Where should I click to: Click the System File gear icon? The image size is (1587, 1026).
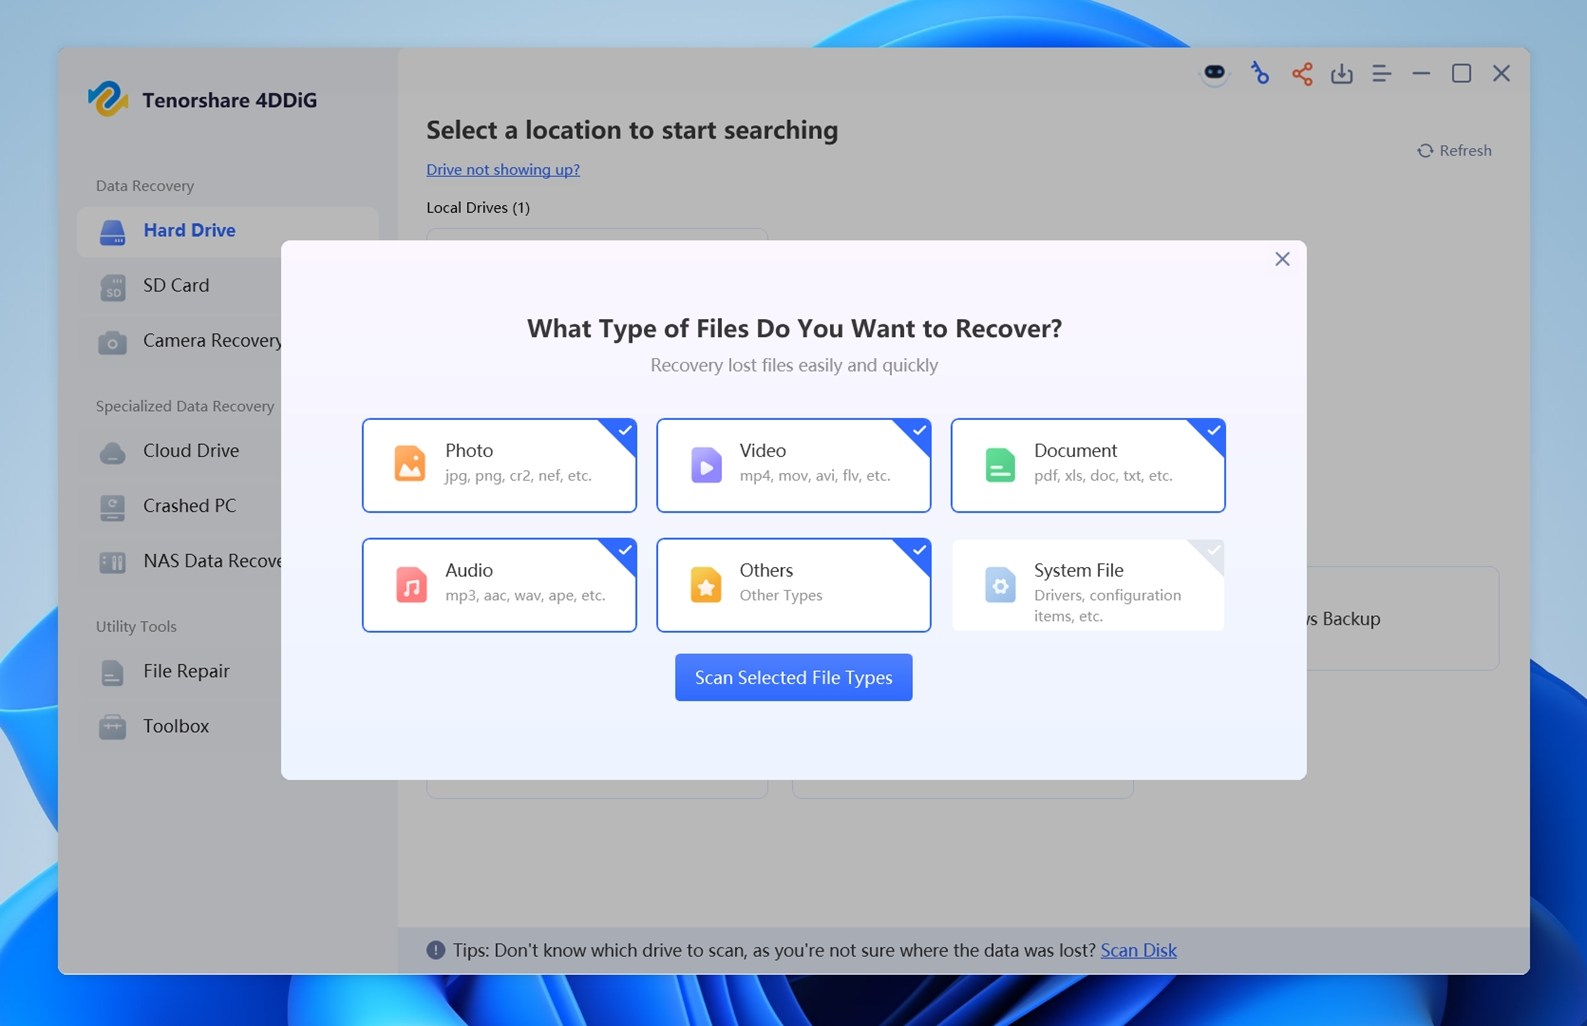(x=1000, y=585)
